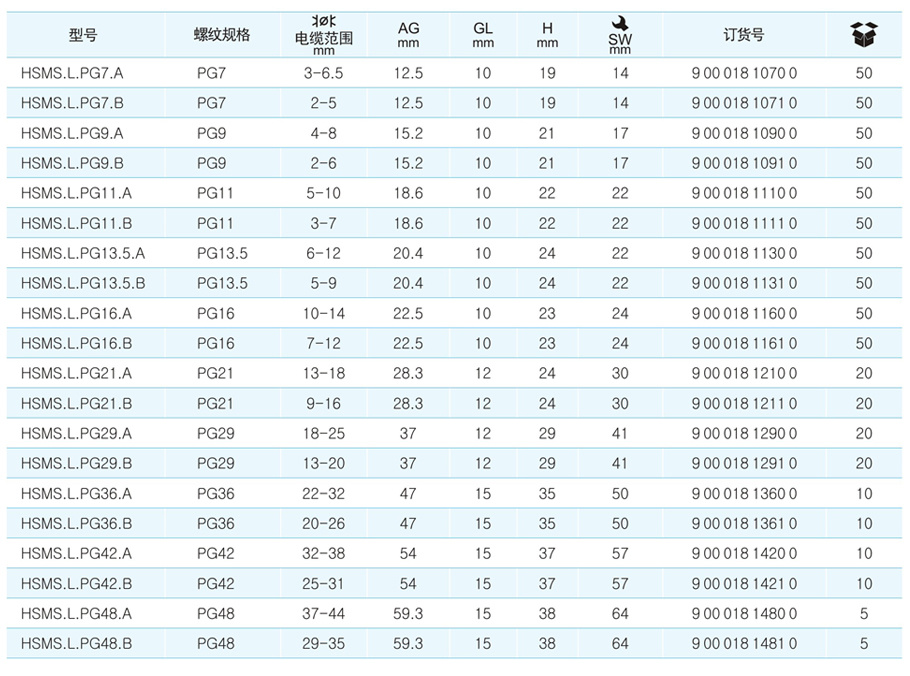
Task: Click model HSMS.L.PG29.B
Action: pyautogui.click(x=76, y=464)
